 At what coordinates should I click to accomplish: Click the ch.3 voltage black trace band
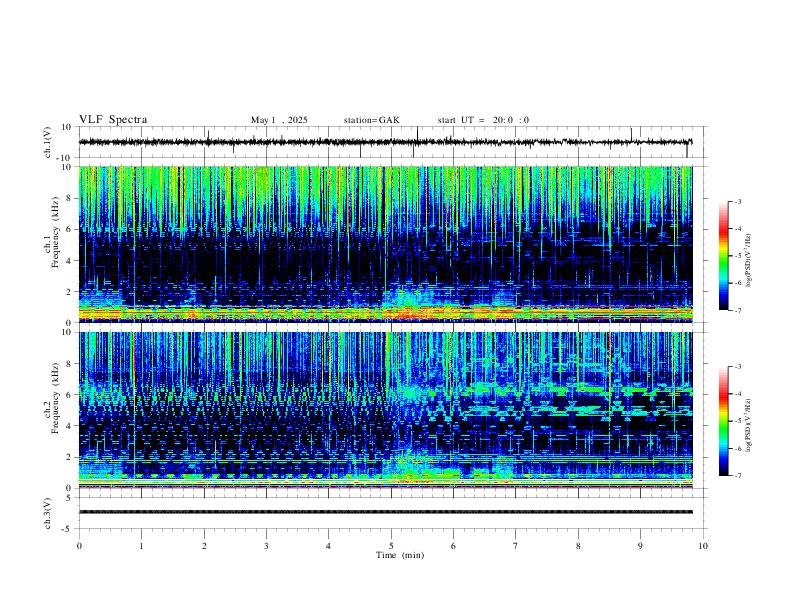click(386, 512)
